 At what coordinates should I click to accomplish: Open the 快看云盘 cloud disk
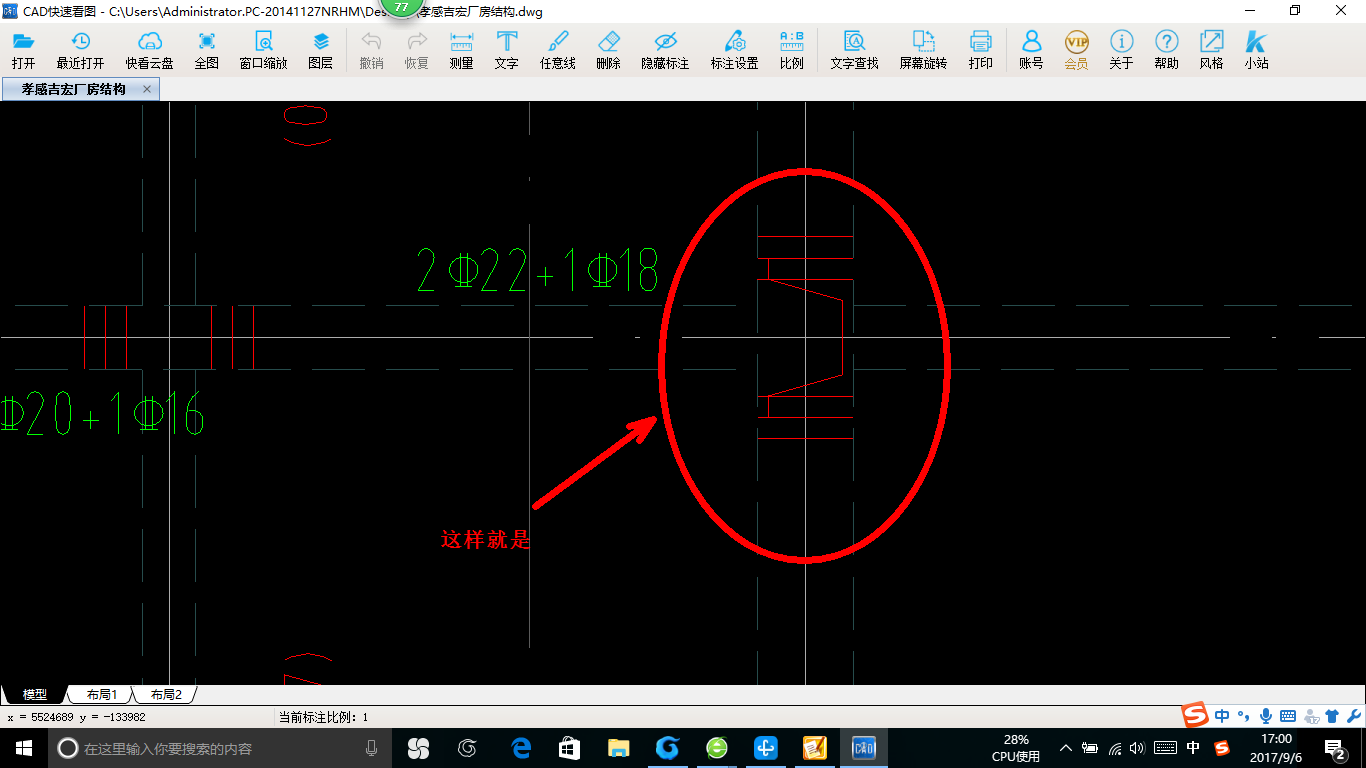pos(150,50)
